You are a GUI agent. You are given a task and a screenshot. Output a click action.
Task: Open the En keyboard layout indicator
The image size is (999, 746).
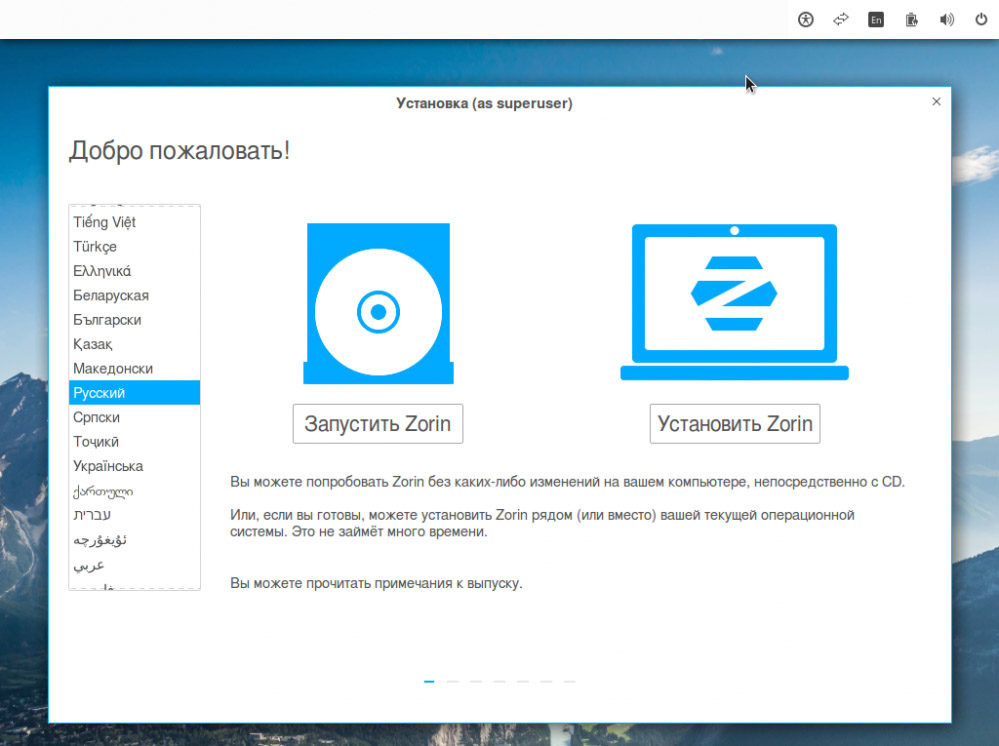point(876,20)
